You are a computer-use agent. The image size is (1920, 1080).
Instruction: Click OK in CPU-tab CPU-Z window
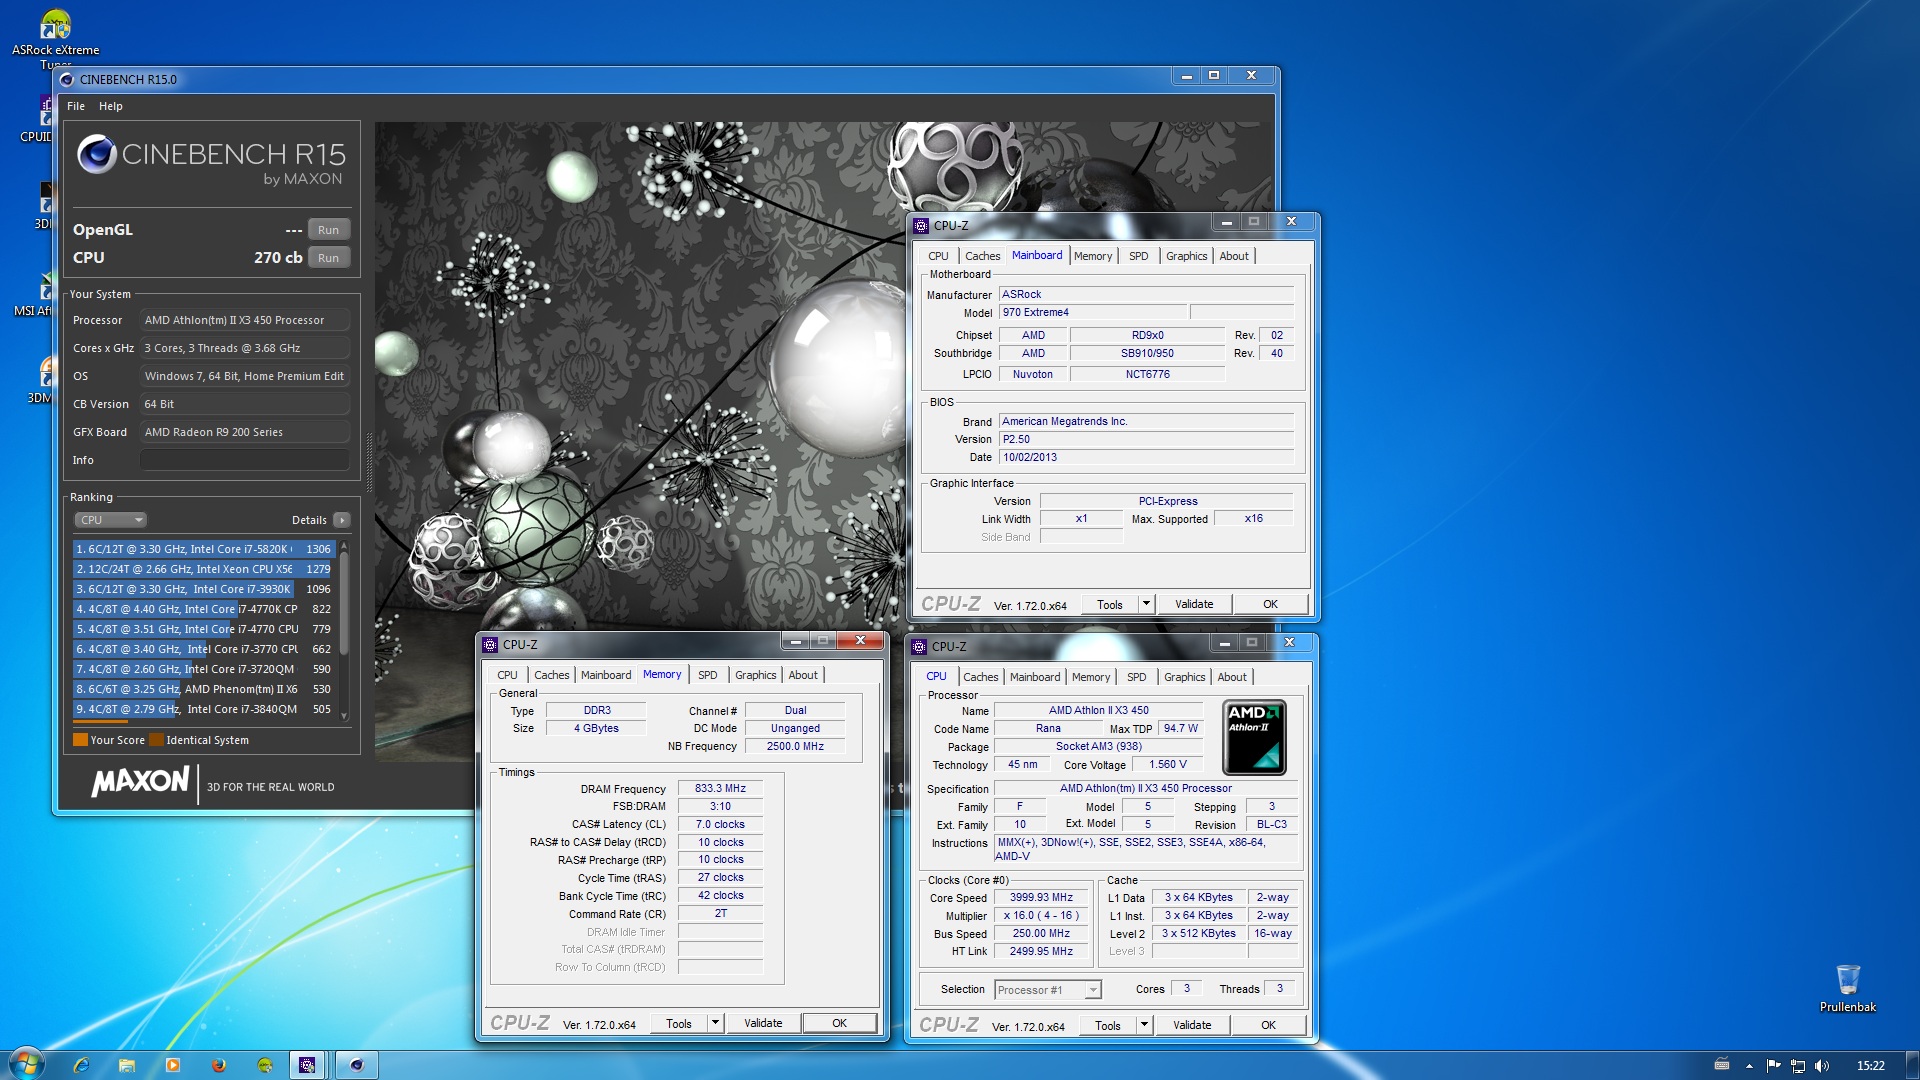click(1269, 1025)
